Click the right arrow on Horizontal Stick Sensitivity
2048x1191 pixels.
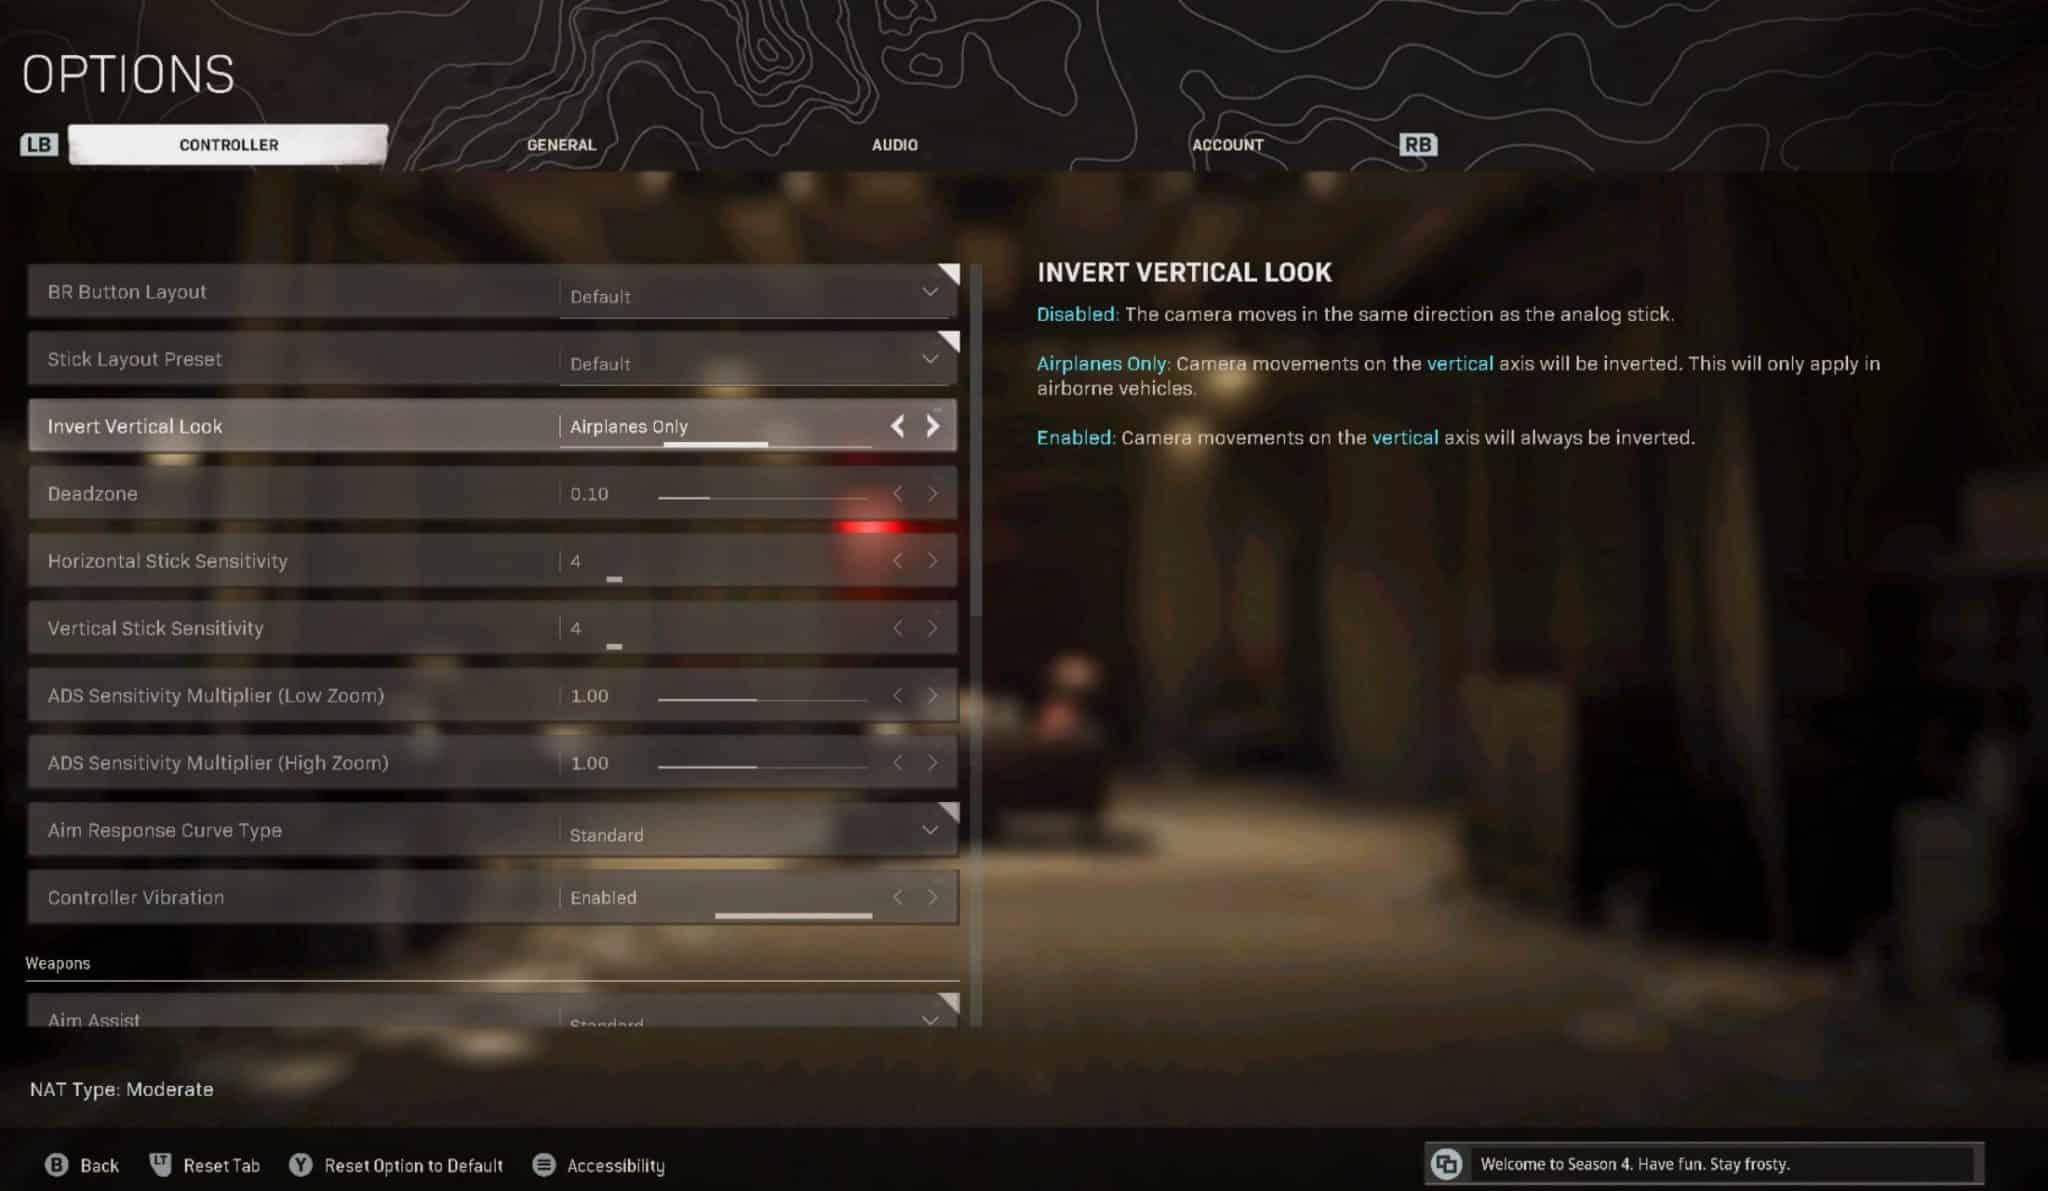pos(931,560)
